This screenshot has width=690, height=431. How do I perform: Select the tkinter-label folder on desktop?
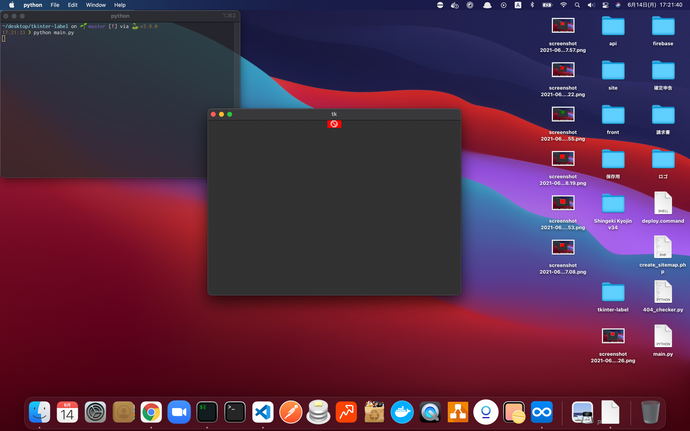click(x=613, y=292)
